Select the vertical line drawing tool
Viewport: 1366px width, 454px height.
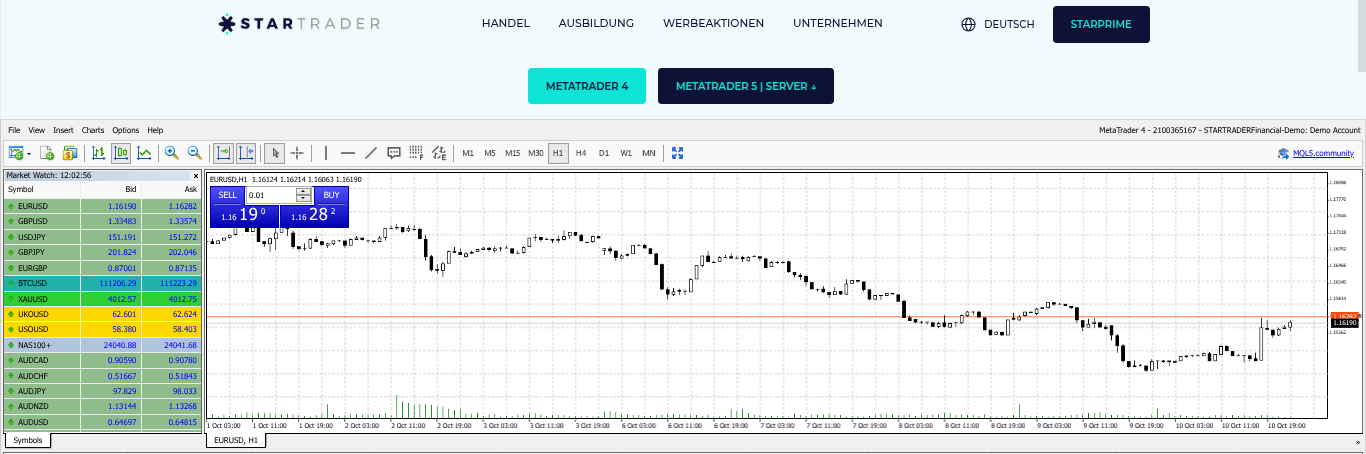pyautogui.click(x=325, y=153)
